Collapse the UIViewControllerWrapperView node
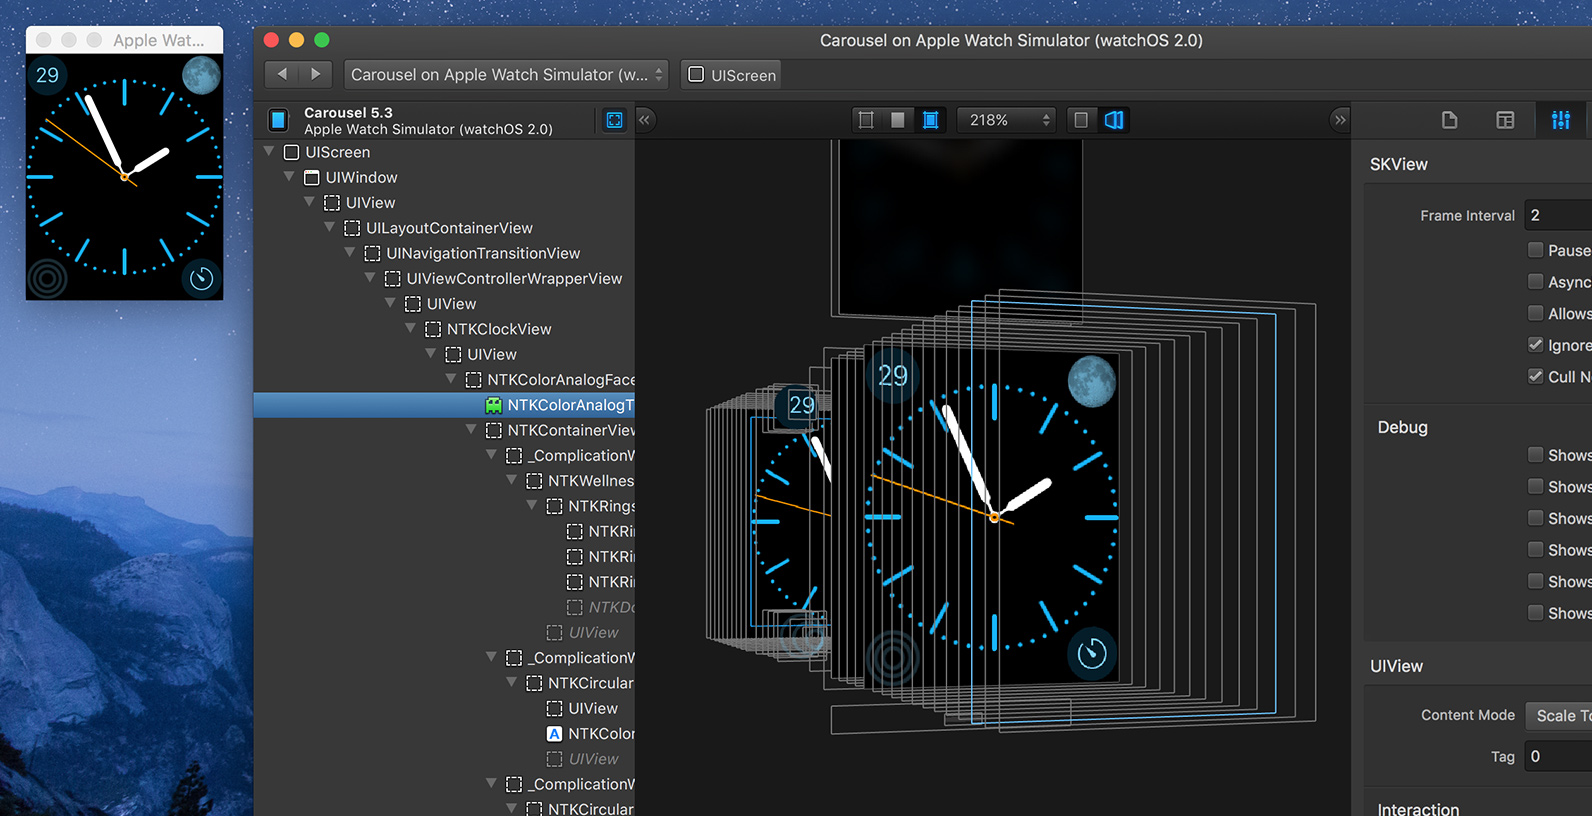Screen dimensions: 1592x816 point(370,278)
